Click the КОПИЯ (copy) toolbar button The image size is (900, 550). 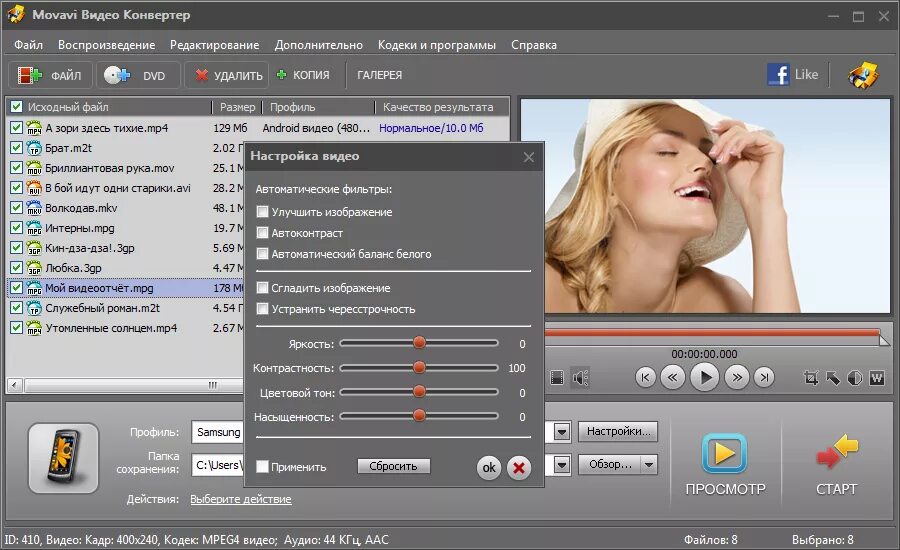304,75
